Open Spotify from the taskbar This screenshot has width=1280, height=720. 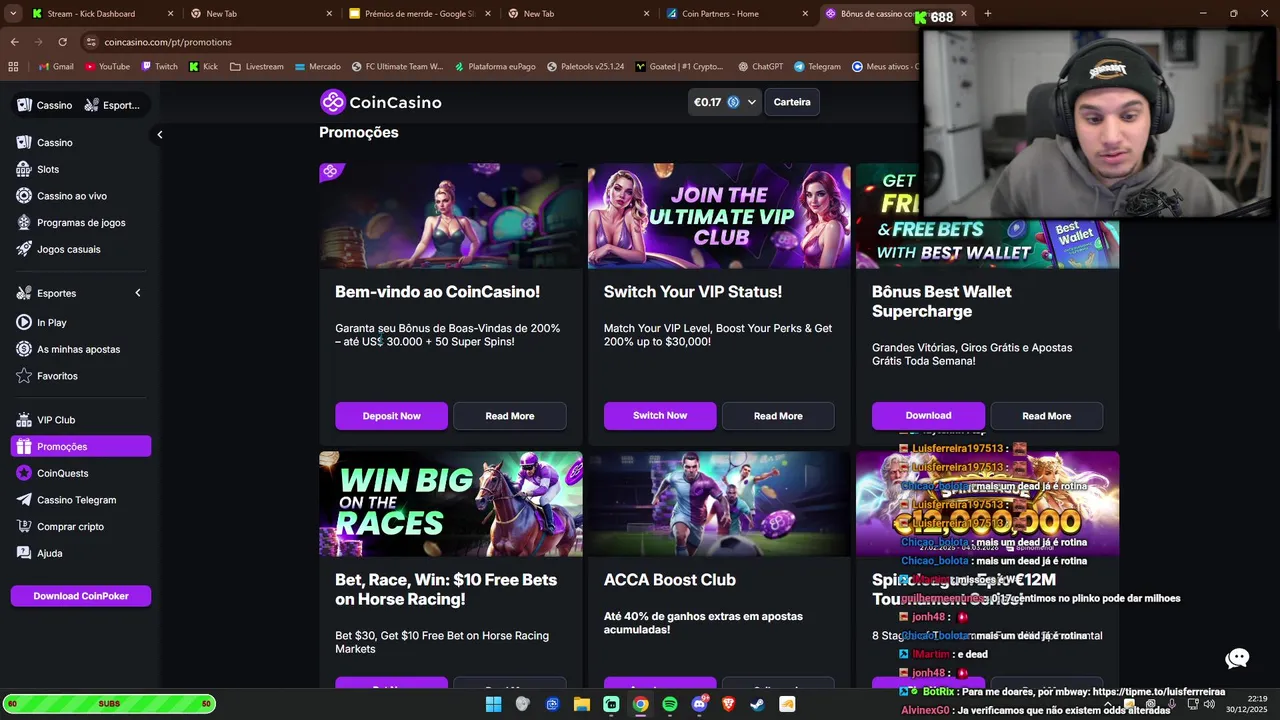pyautogui.click(x=670, y=704)
